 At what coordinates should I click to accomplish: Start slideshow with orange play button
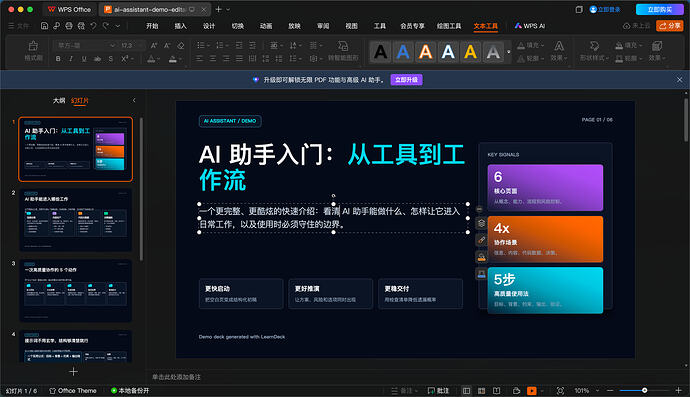pyautogui.click(x=532, y=390)
